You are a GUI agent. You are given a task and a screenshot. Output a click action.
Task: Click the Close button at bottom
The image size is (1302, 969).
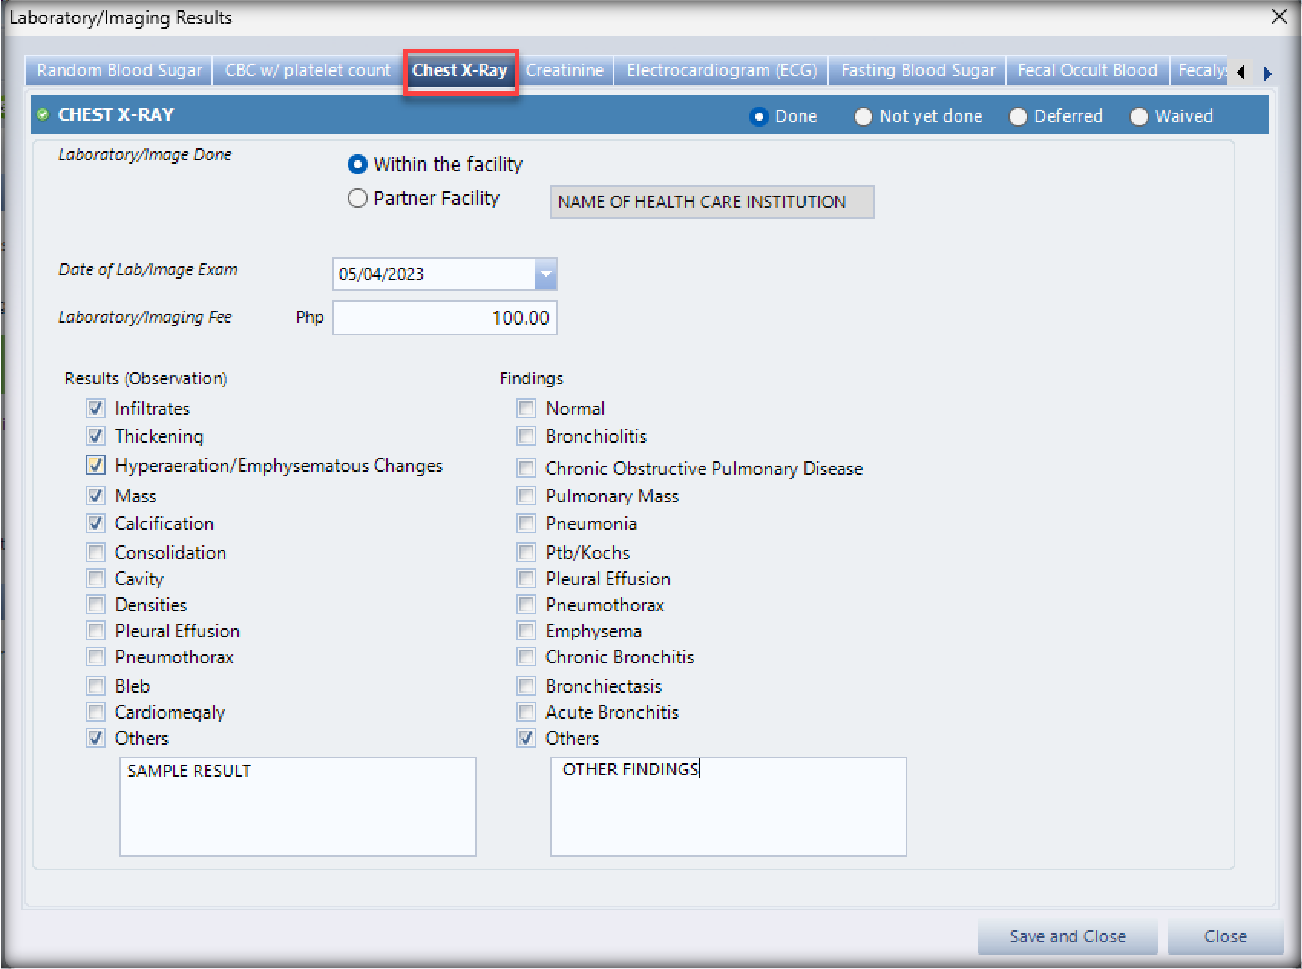pos(1225,936)
